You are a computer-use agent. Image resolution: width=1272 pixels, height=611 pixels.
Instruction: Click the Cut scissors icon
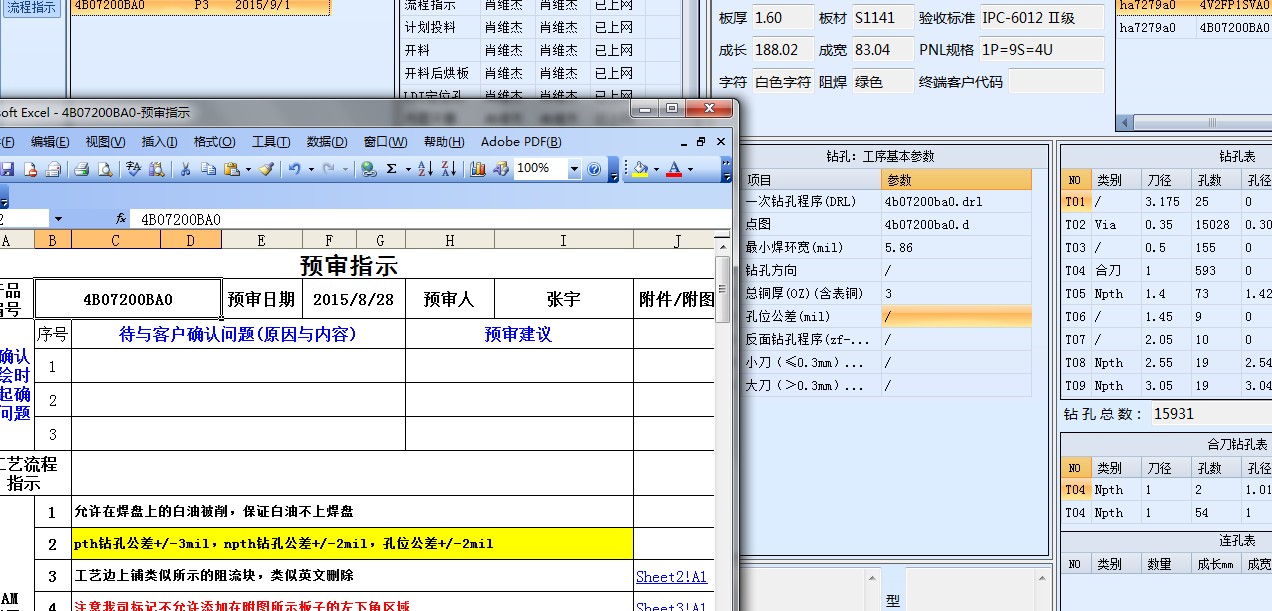(185, 169)
